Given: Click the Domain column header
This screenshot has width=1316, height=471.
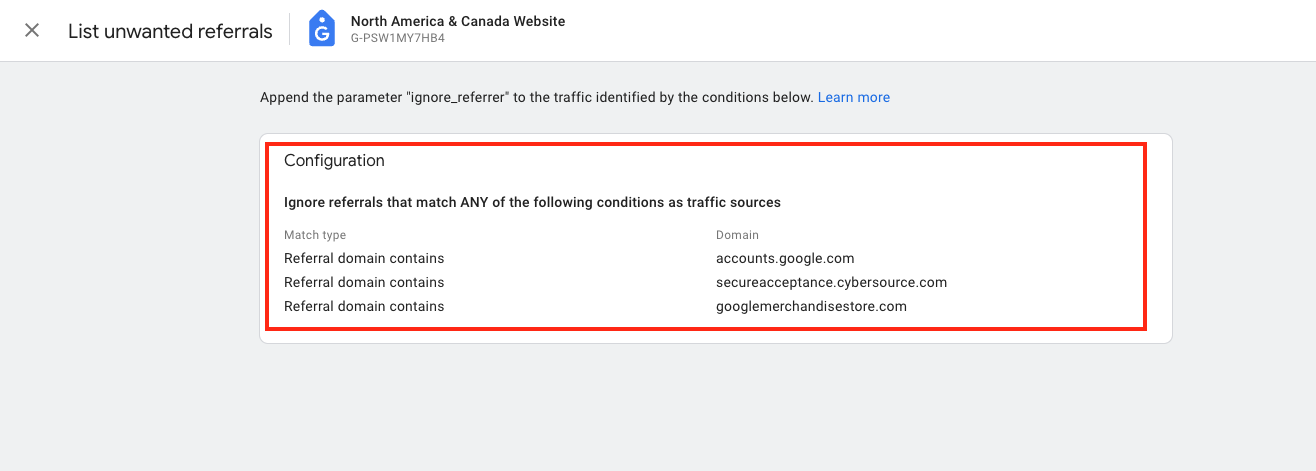Looking at the screenshot, I should (737, 235).
